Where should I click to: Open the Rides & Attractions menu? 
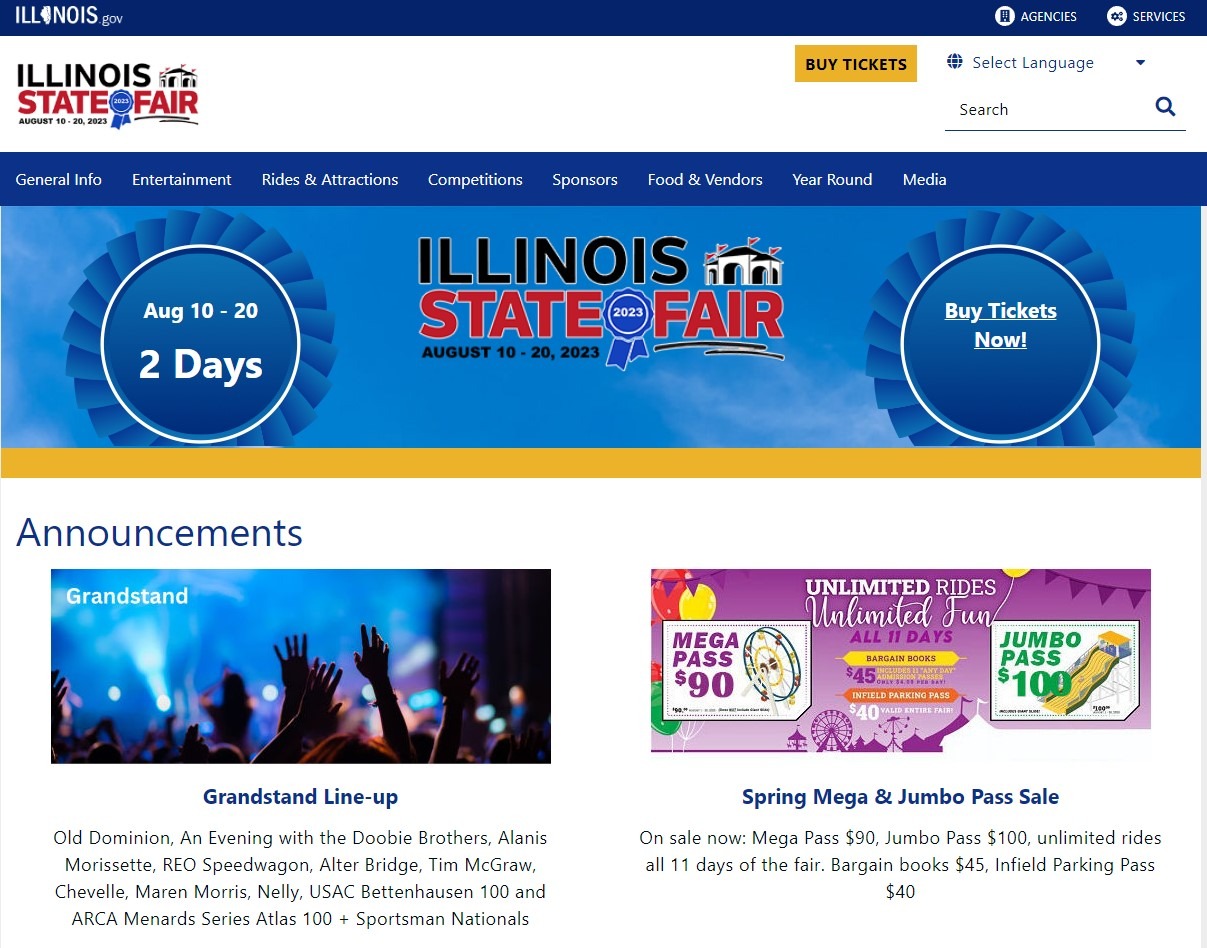coord(330,180)
